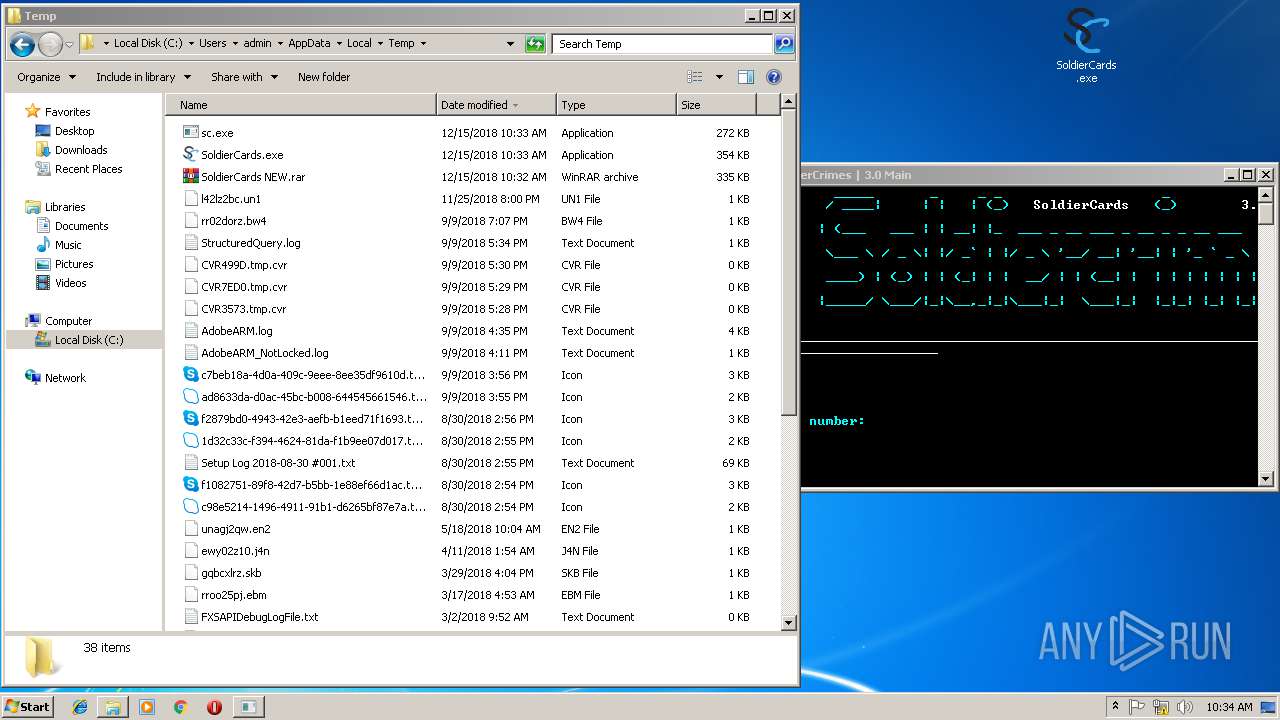Sort by the Size column header
This screenshot has height=720, width=1280.
(x=716, y=105)
